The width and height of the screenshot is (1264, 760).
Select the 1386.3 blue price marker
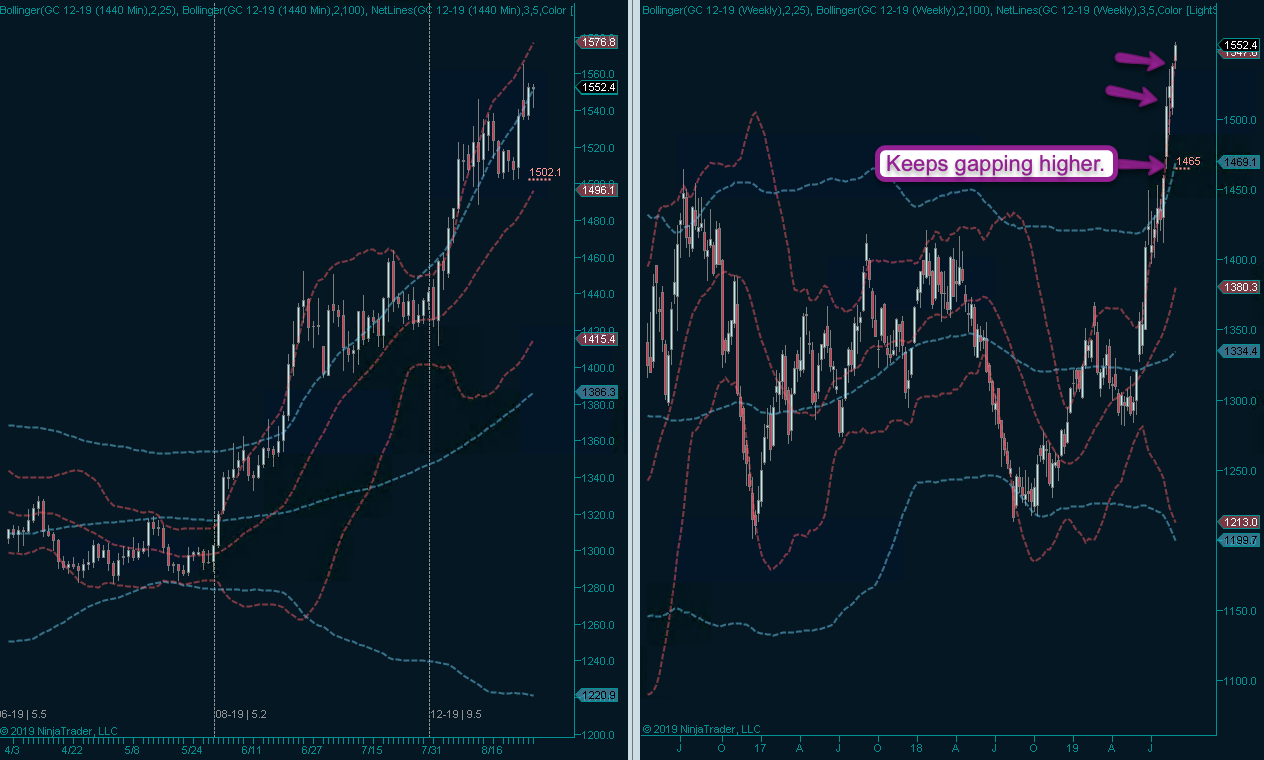click(x=600, y=393)
